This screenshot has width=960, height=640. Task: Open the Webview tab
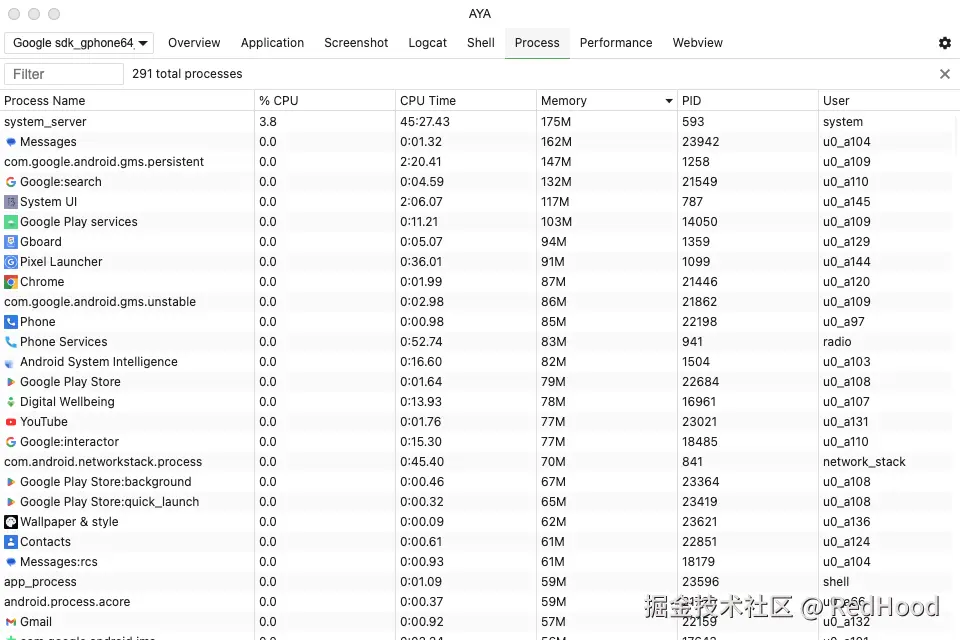pos(697,43)
